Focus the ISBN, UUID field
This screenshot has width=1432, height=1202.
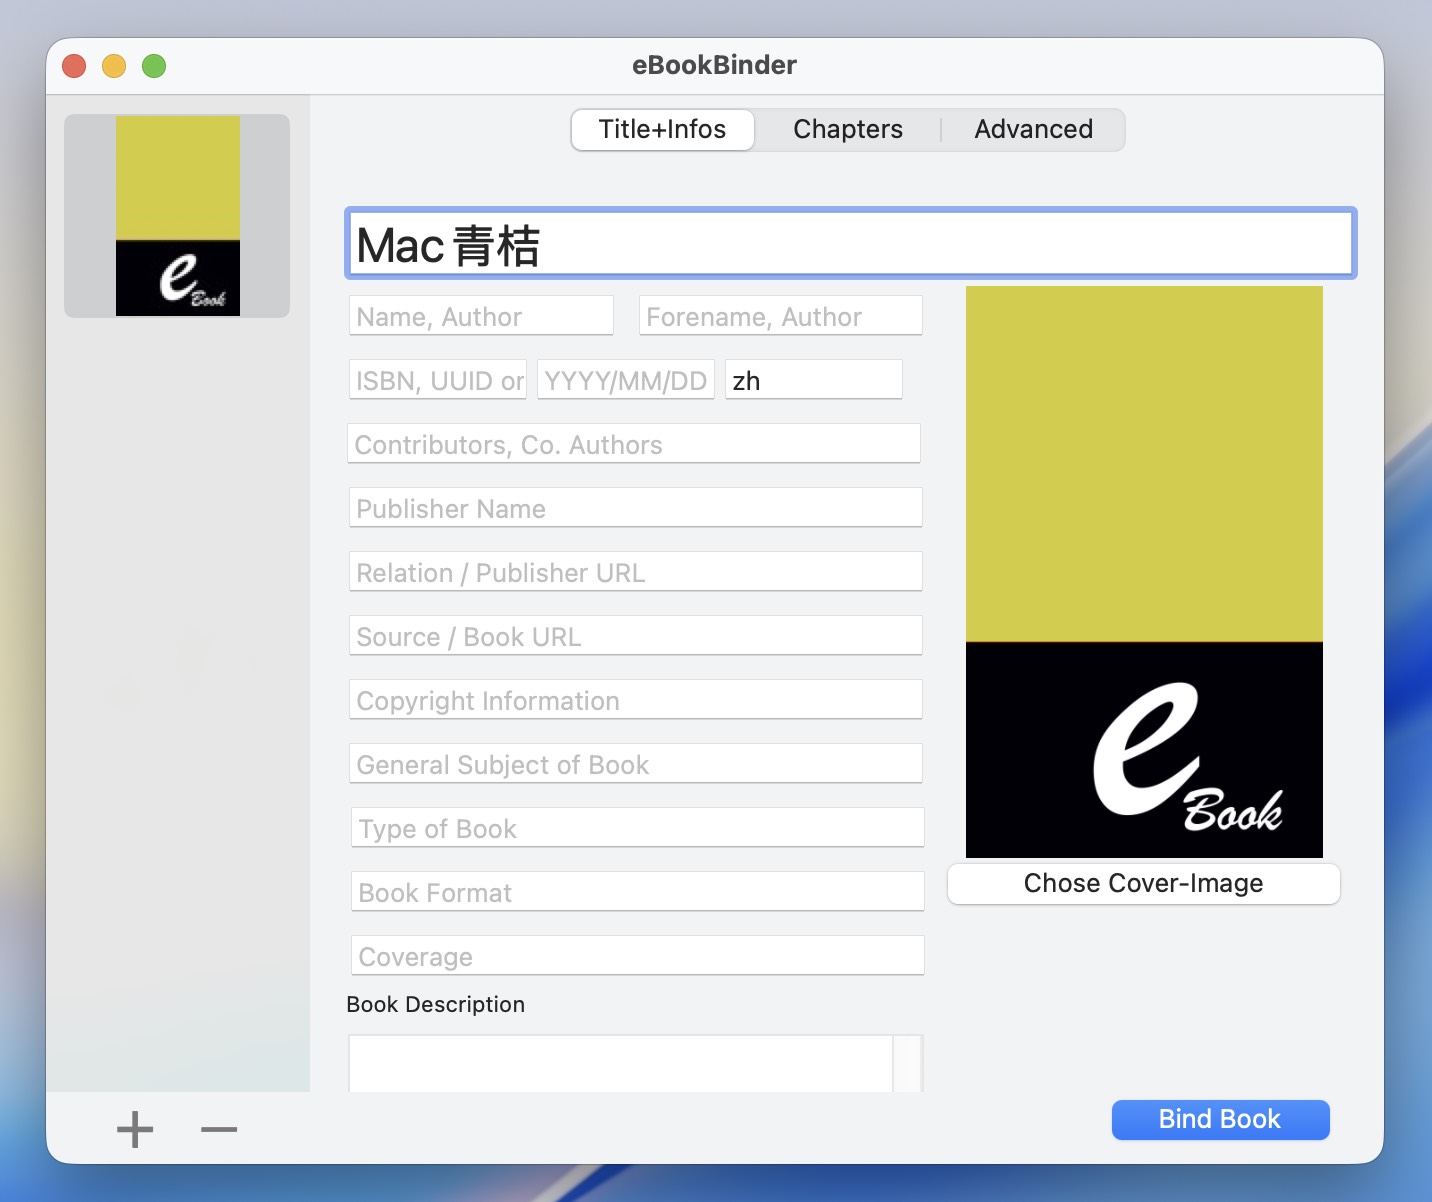click(438, 381)
